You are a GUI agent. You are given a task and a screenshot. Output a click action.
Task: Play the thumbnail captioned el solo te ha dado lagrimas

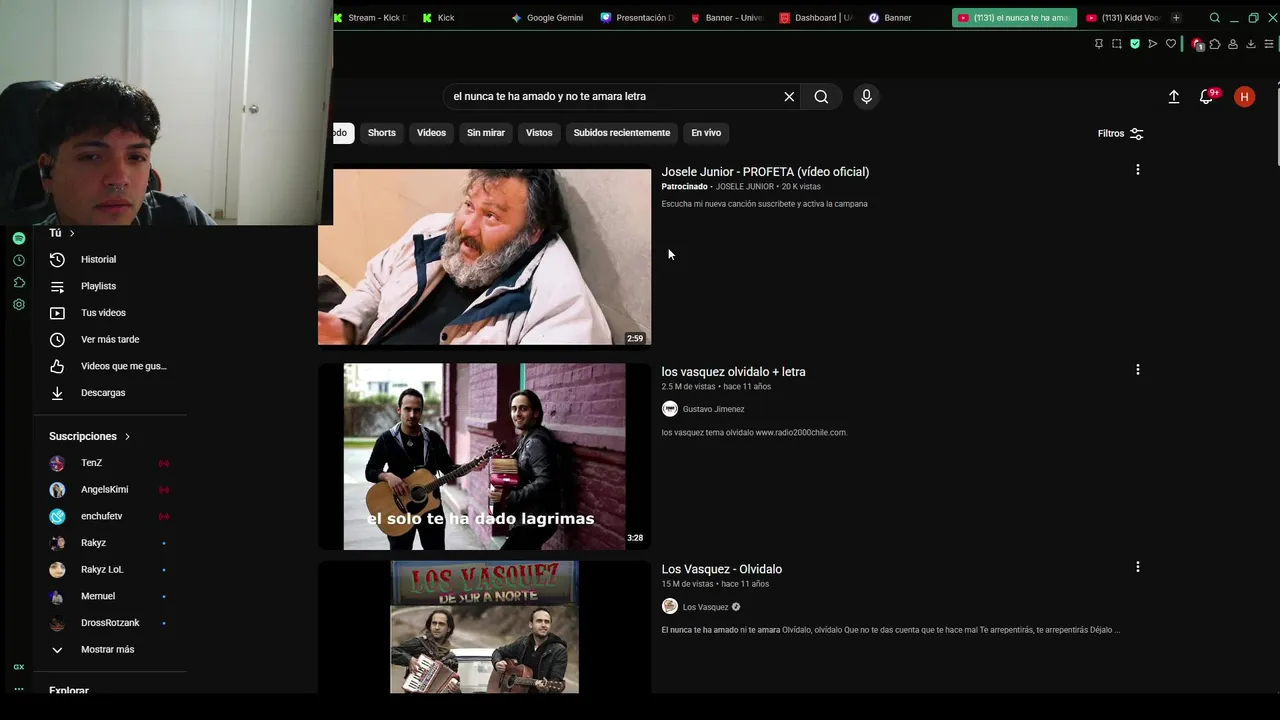tap(484, 456)
